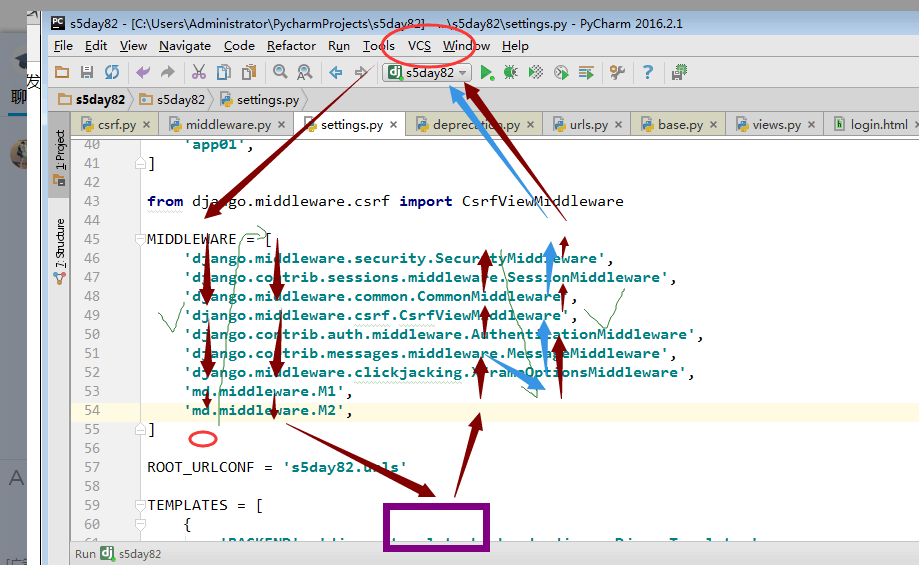
Task: Open the View menu
Action: coord(133,46)
